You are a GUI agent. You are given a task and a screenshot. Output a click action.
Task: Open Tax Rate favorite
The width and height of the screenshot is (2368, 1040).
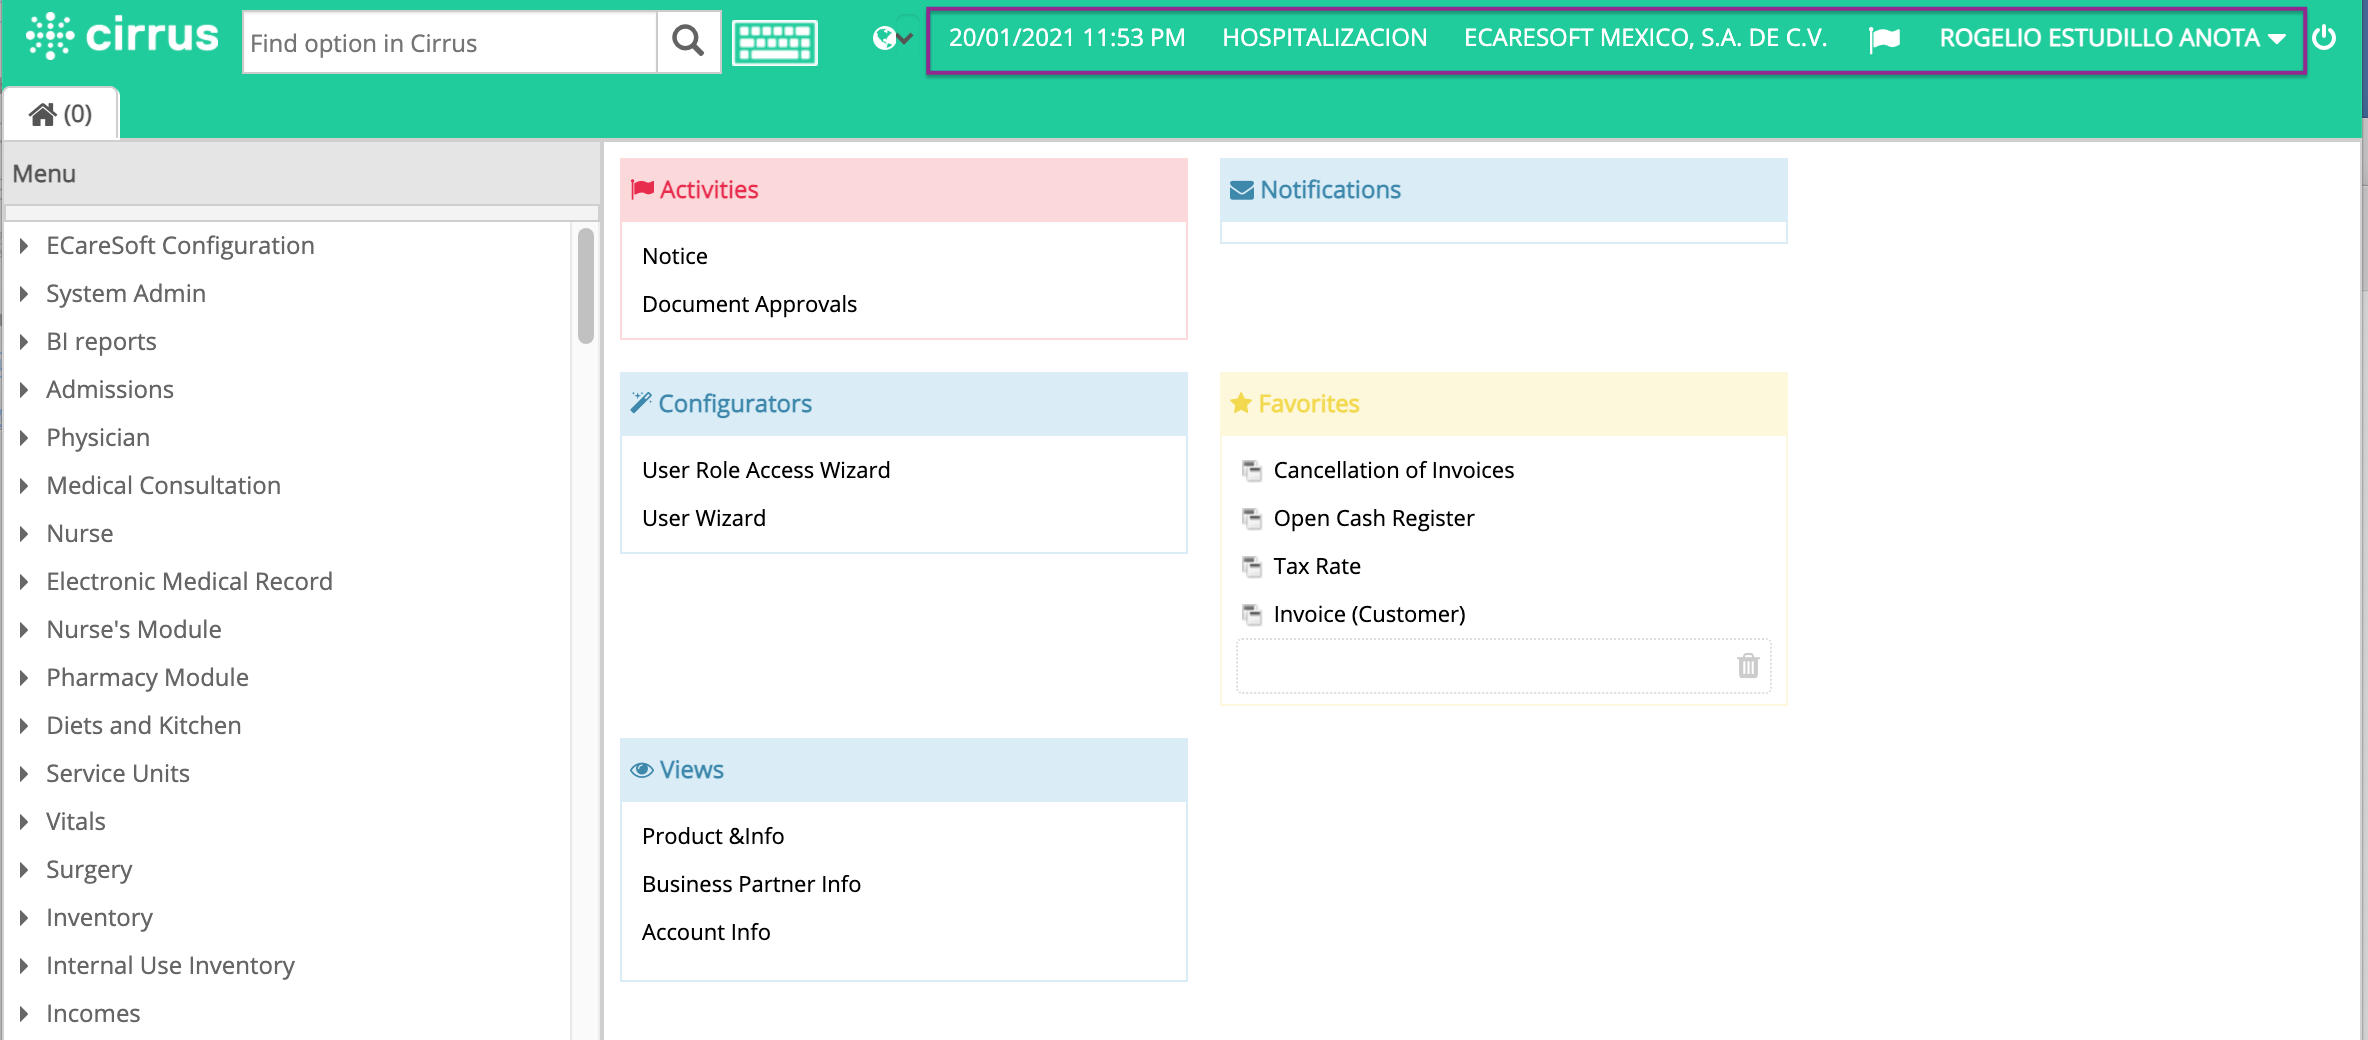pyautogui.click(x=1316, y=566)
